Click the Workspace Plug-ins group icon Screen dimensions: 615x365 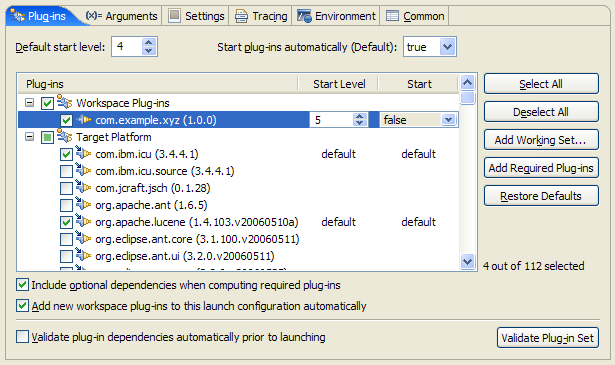point(64,102)
